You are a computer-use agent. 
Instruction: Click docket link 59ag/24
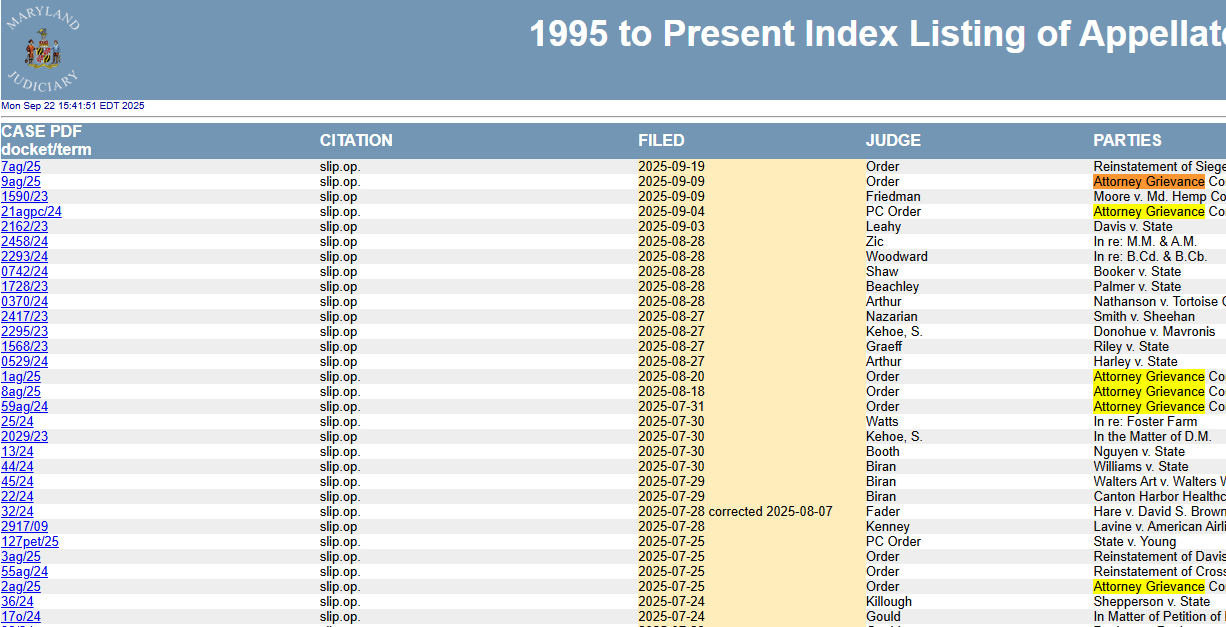tap(24, 407)
